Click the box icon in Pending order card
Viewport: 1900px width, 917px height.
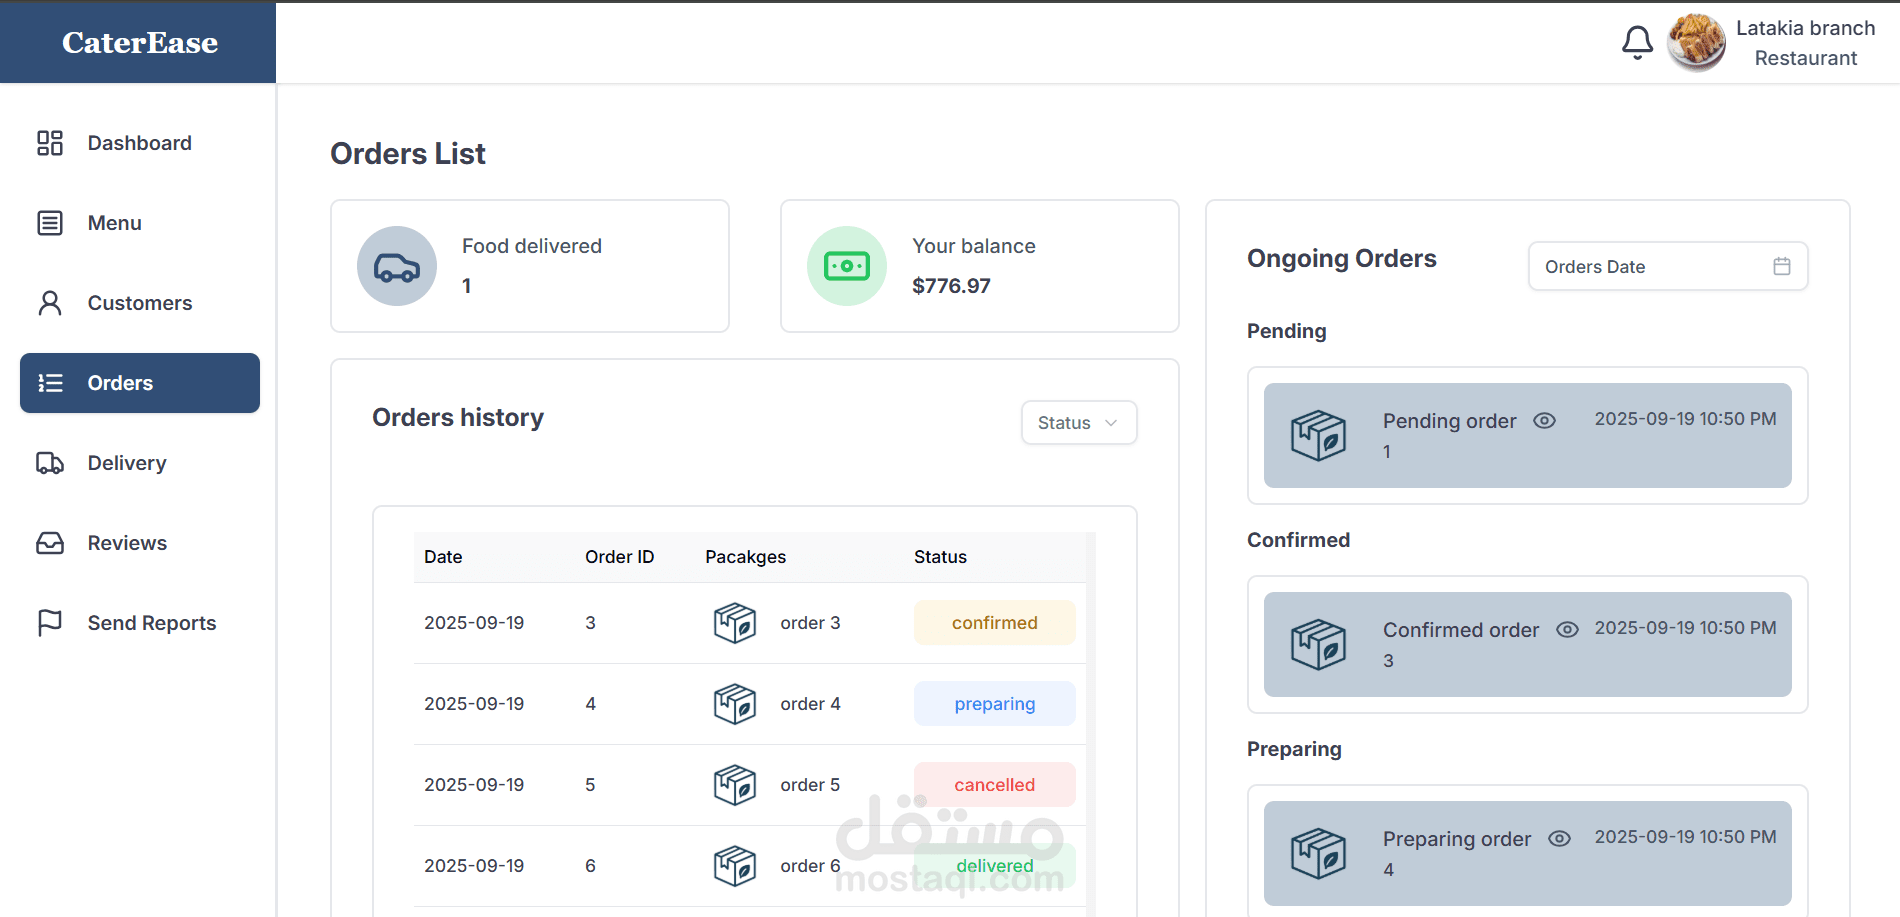pos(1318,436)
